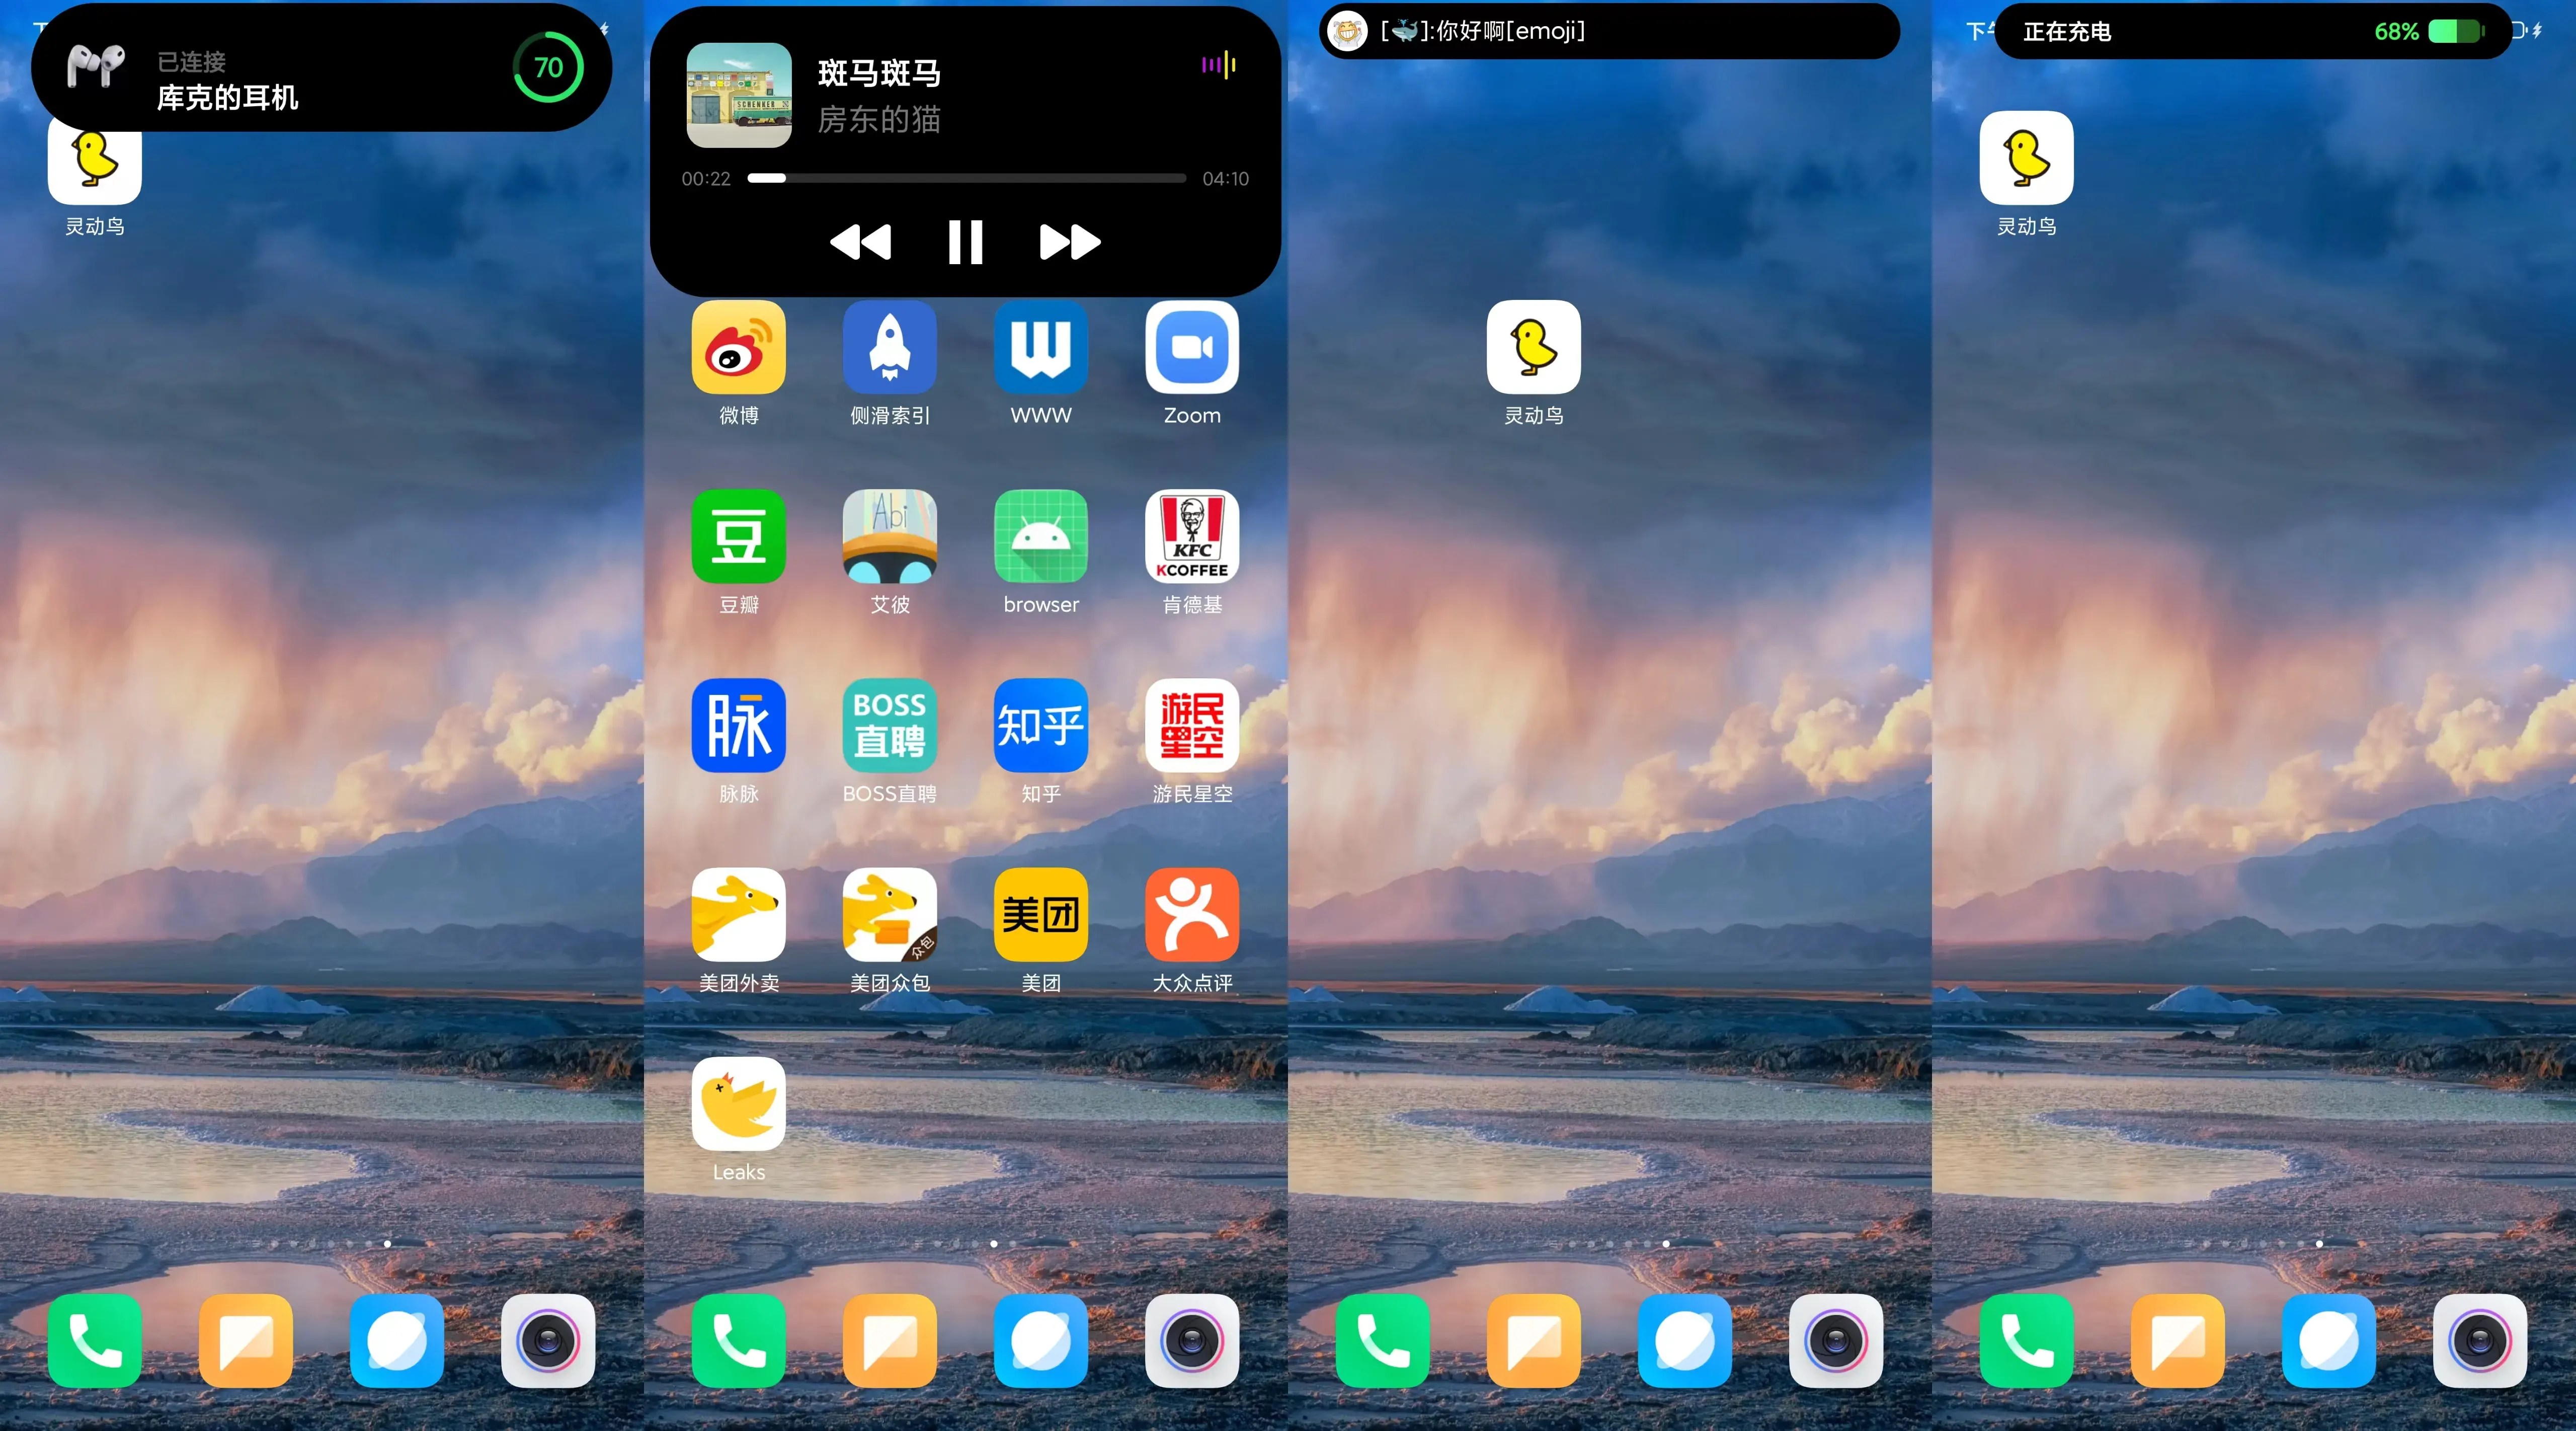Screen dimensions: 2576x1431
Task: Rewind 斑马斑马 track
Action: (x=863, y=242)
